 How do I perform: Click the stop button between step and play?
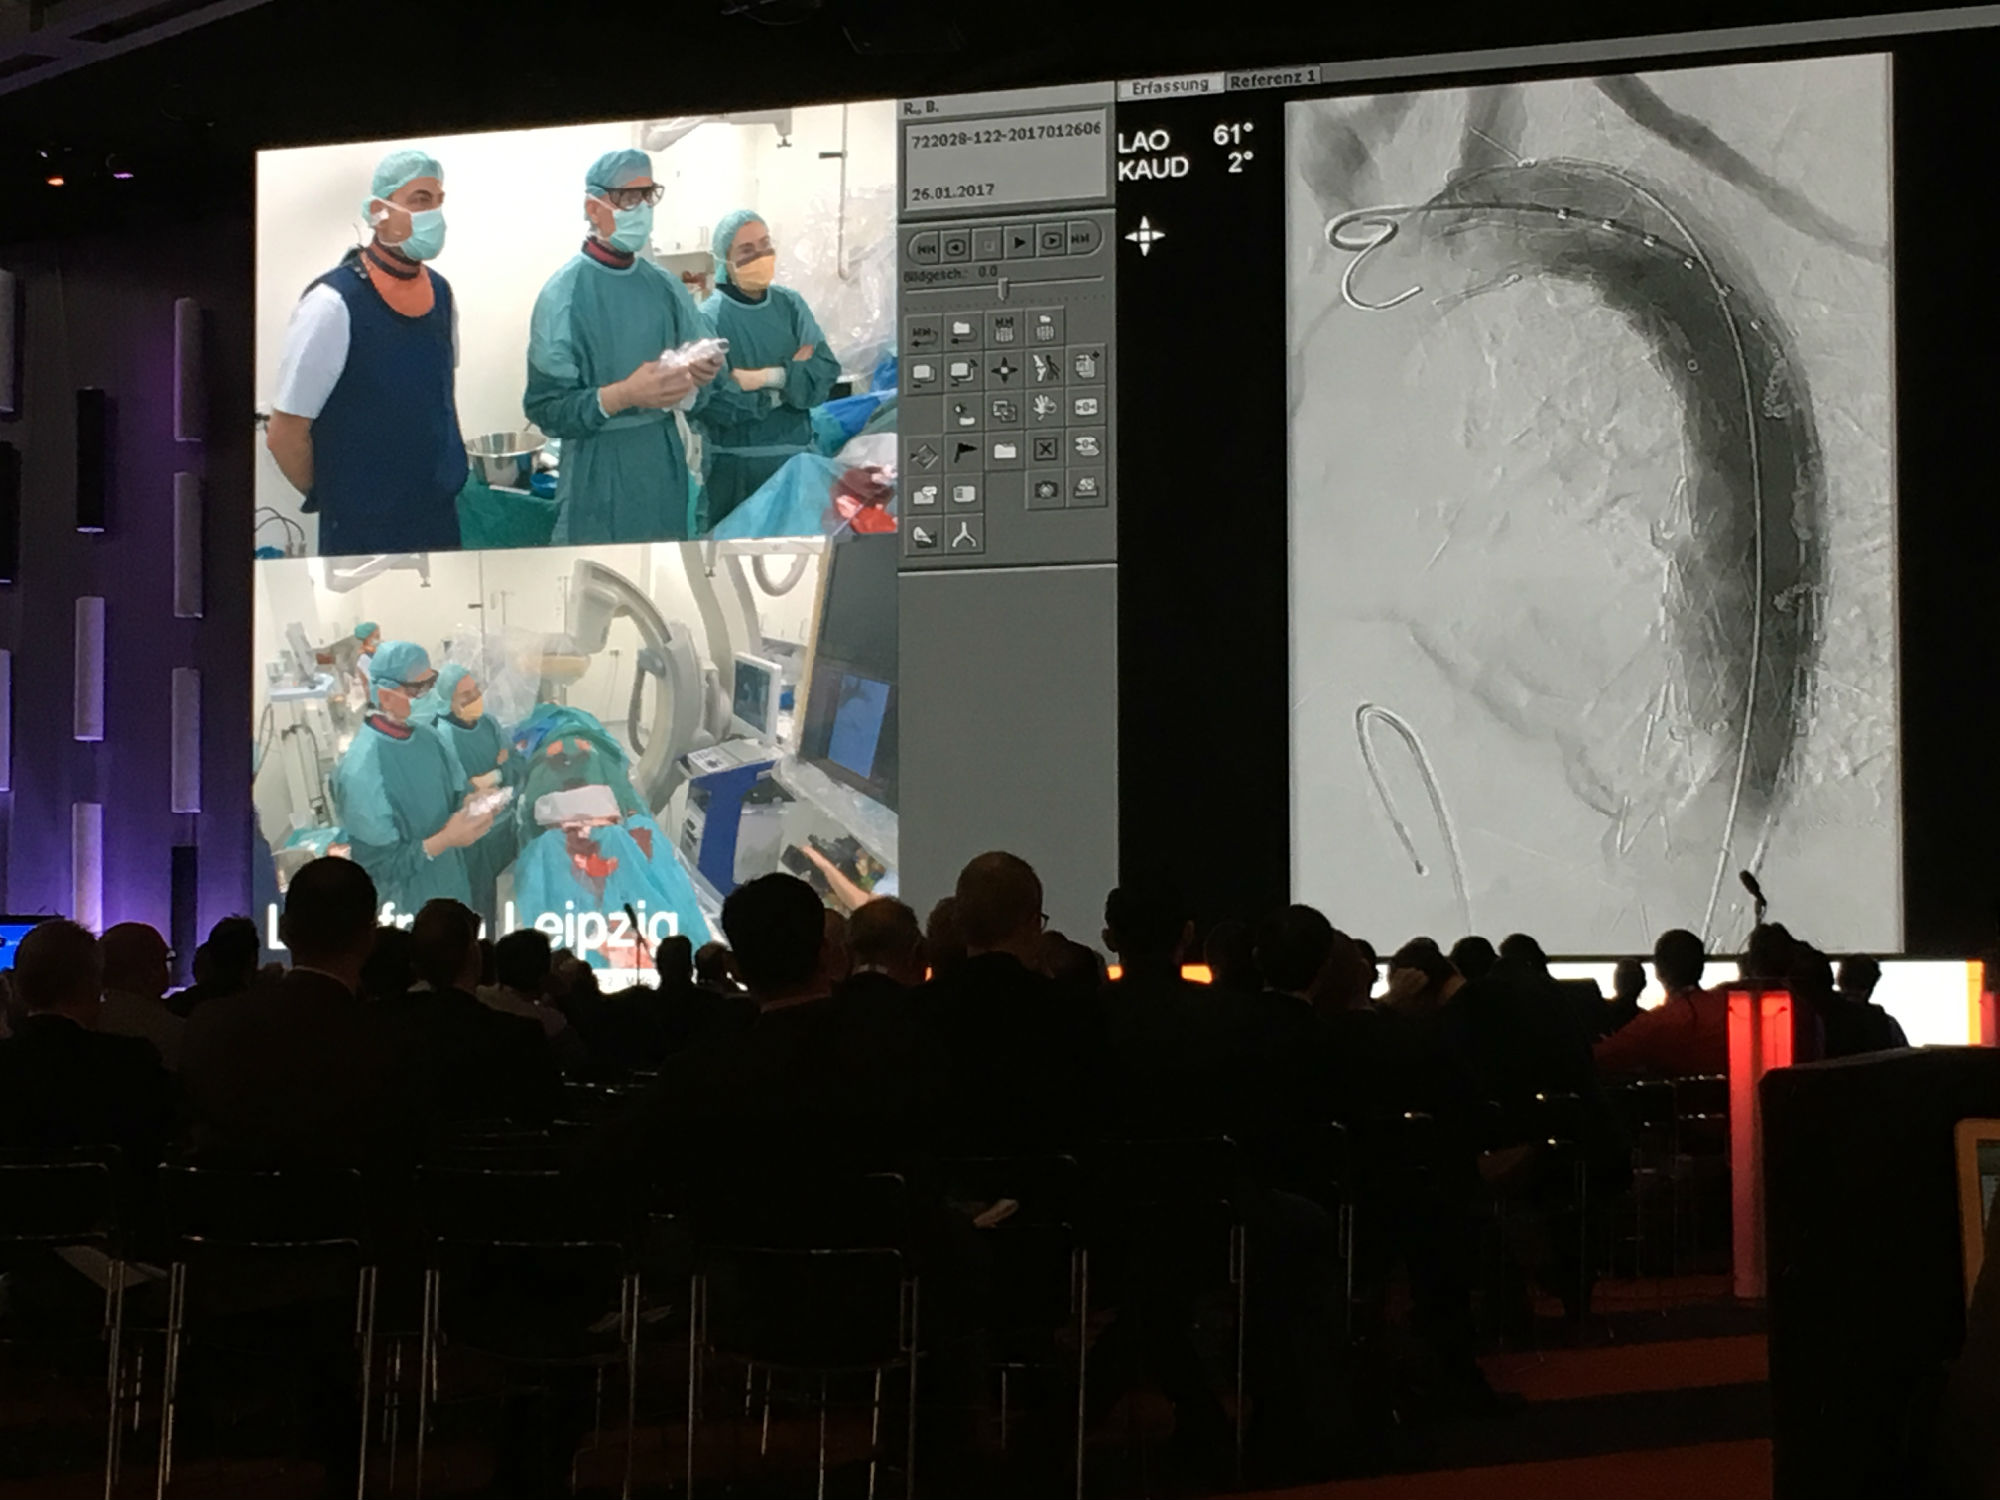(x=988, y=244)
